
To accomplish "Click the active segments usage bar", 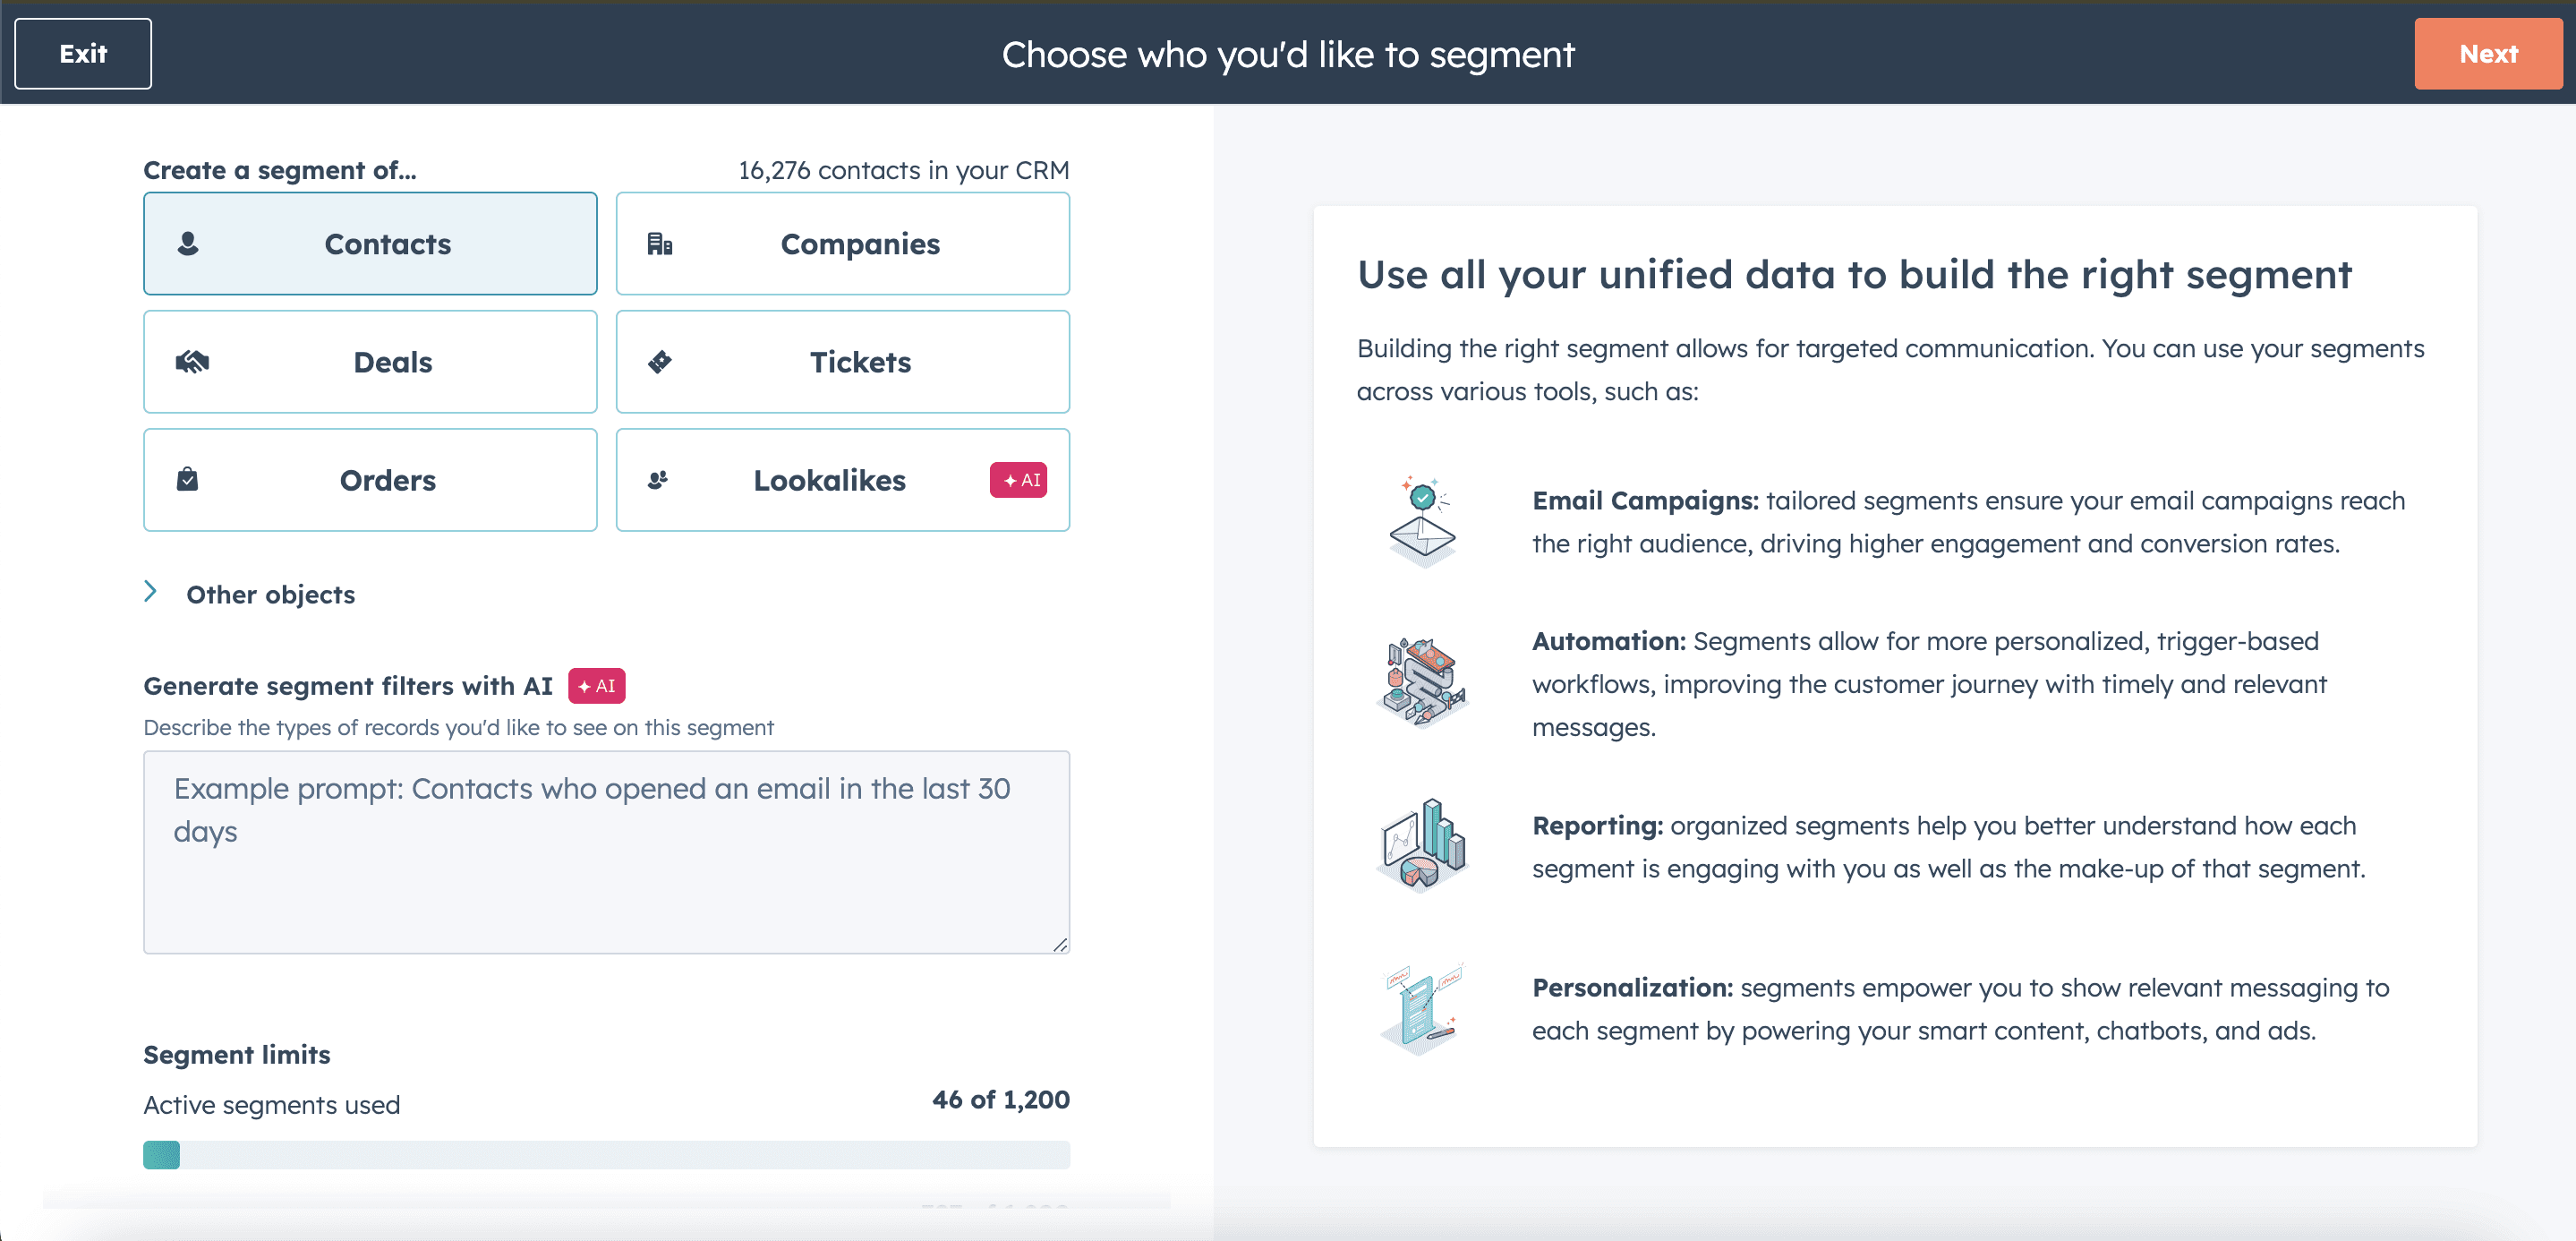I will click(606, 1155).
